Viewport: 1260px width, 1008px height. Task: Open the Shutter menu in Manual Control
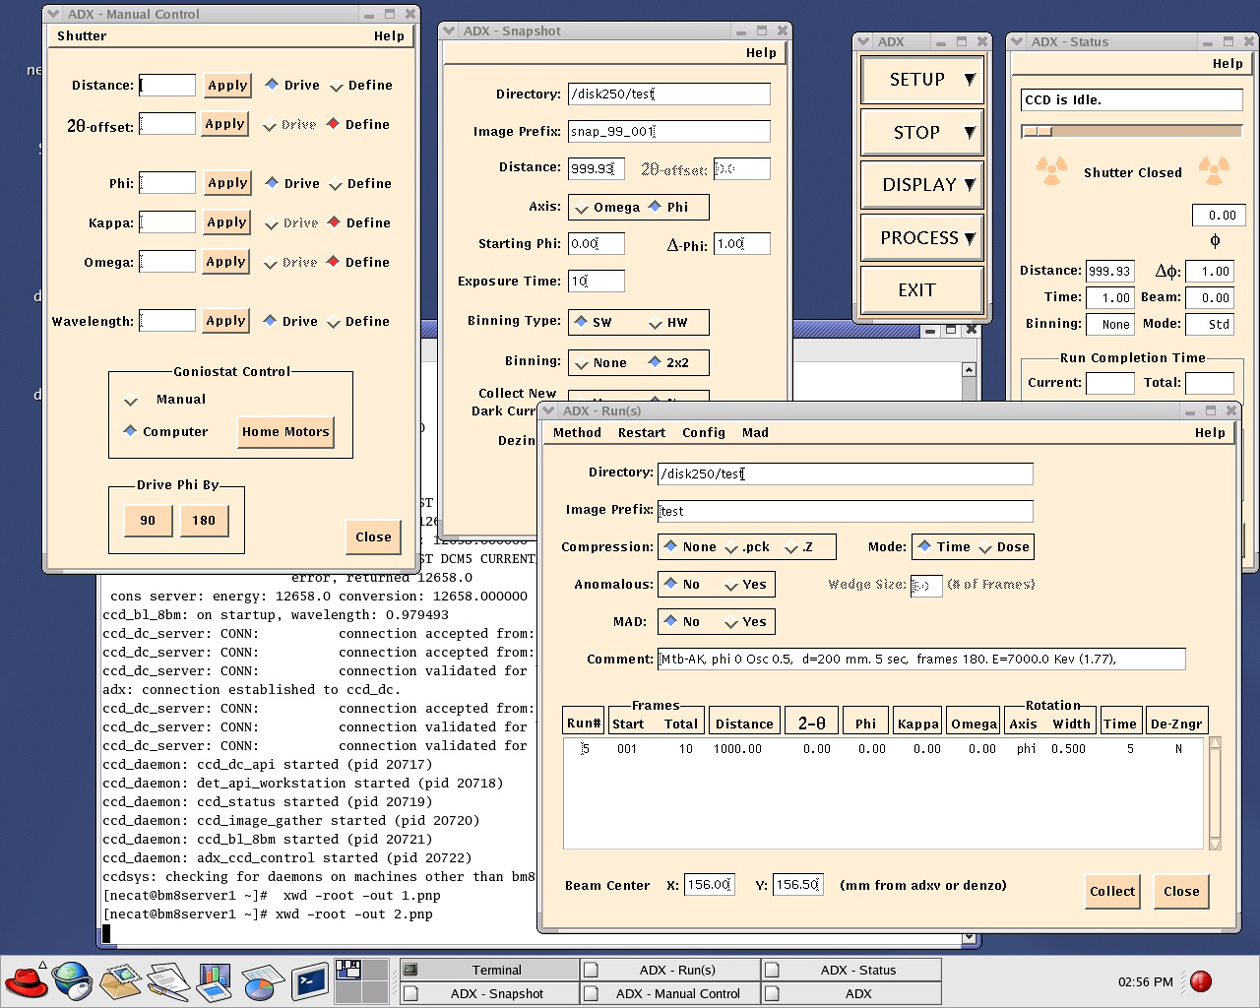[82, 36]
